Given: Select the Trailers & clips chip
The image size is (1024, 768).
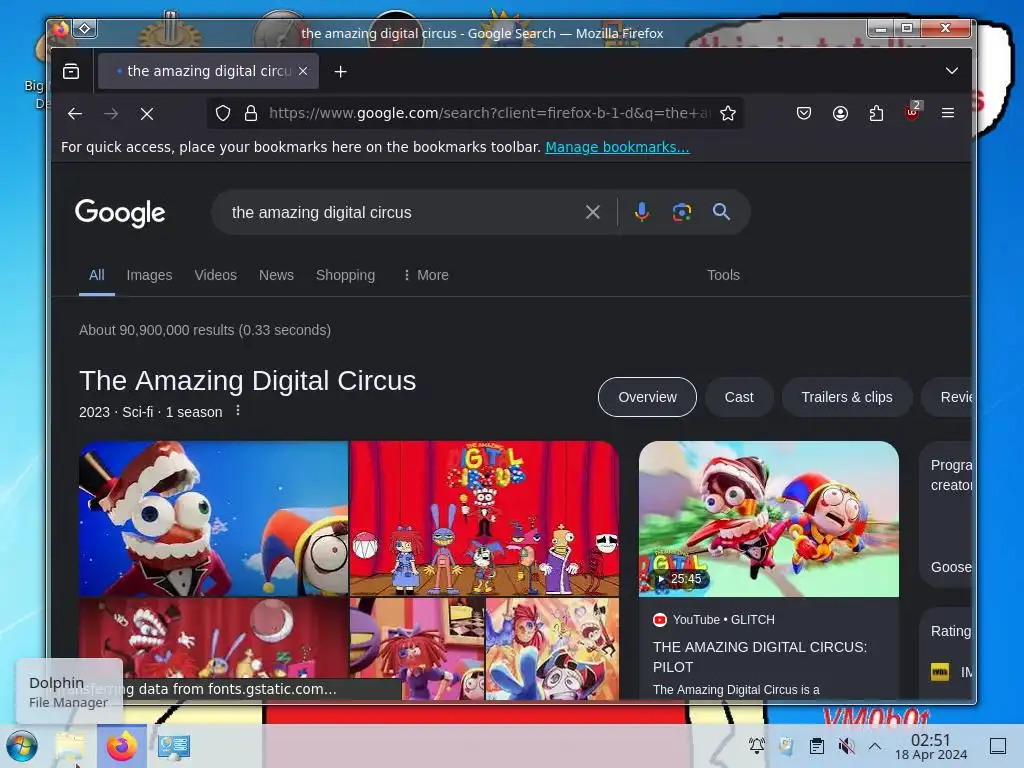Looking at the screenshot, I should [846, 397].
